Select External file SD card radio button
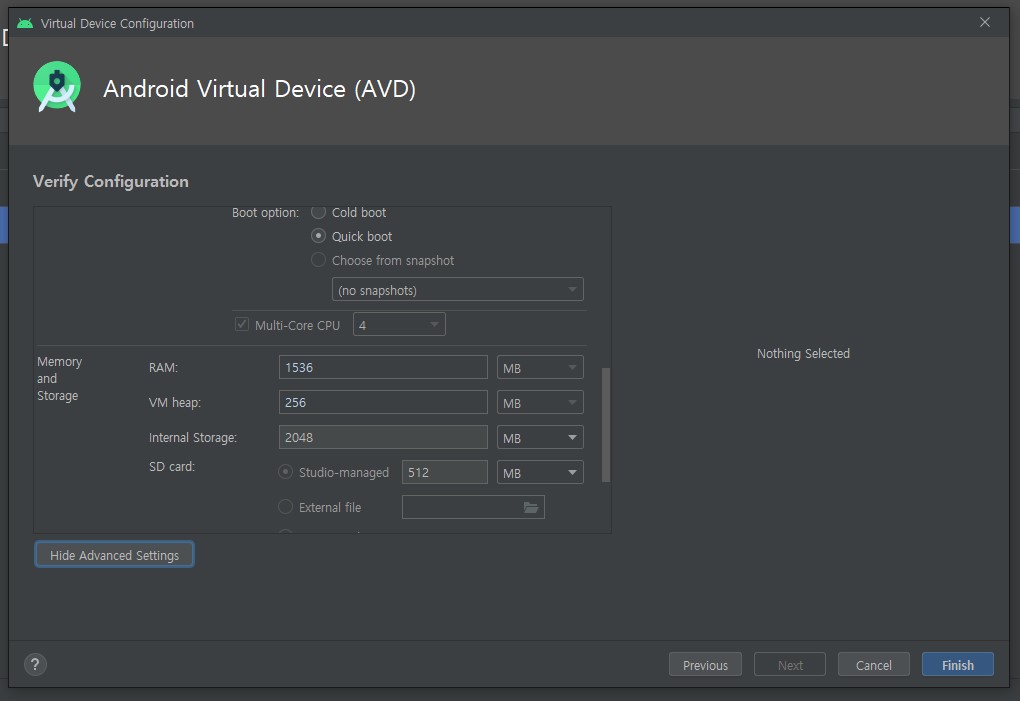 tap(285, 507)
